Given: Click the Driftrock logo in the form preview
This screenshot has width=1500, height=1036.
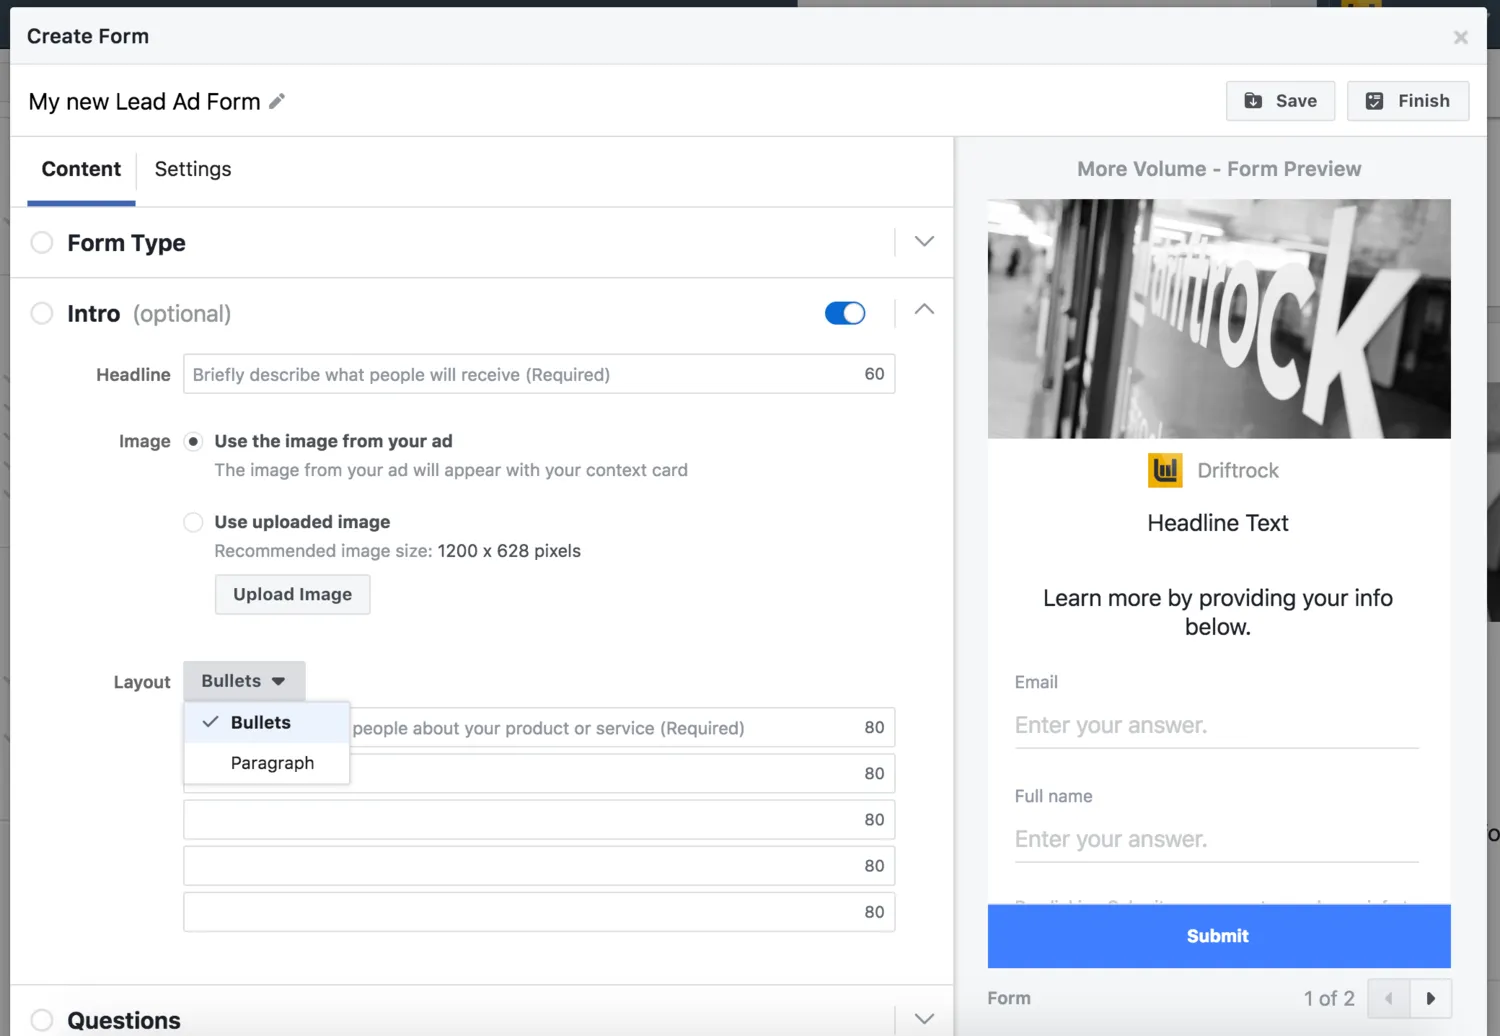Looking at the screenshot, I should [x=1164, y=470].
